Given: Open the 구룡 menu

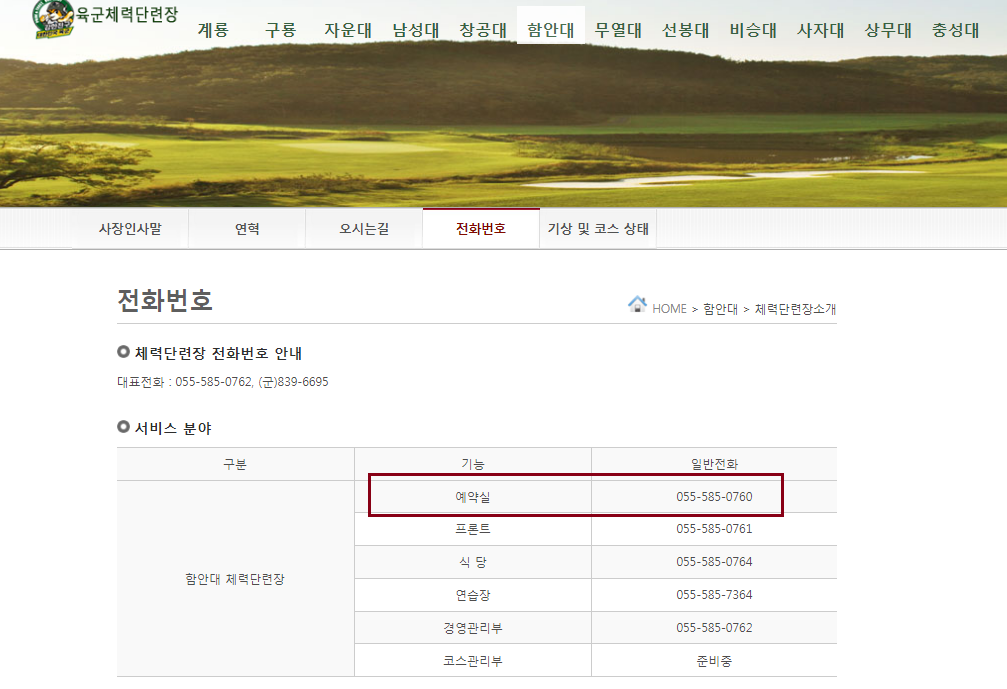Looking at the screenshot, I should [x=281, y=30].
